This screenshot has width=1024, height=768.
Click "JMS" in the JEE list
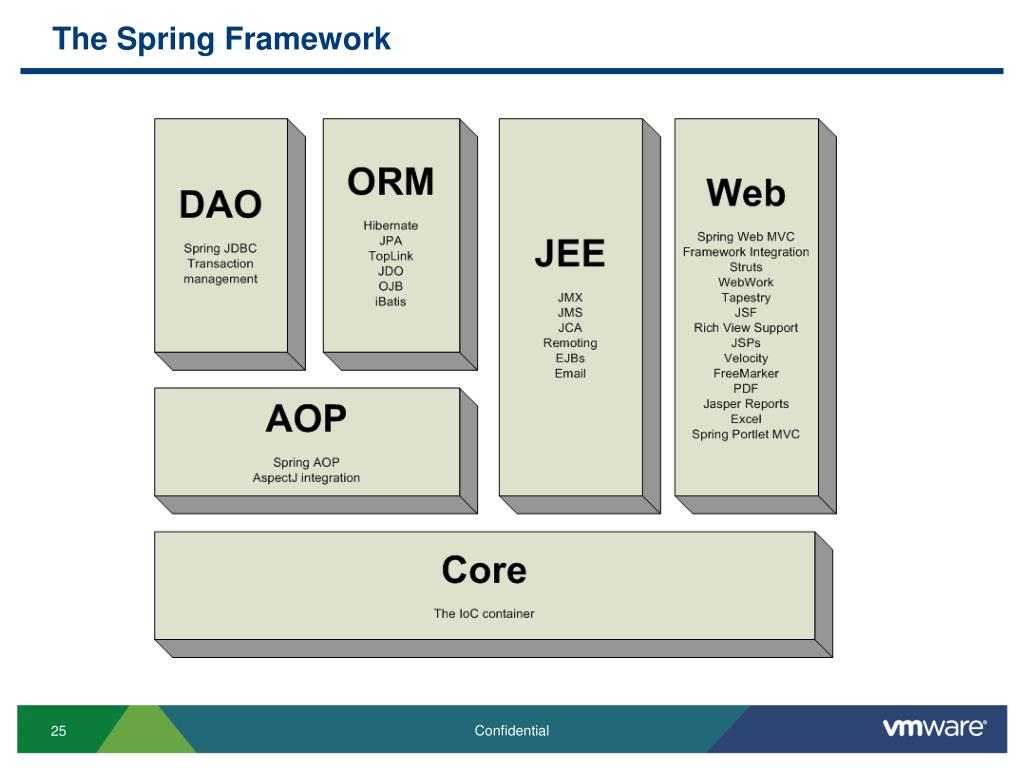pyautogui.click(x=570, y=312)
